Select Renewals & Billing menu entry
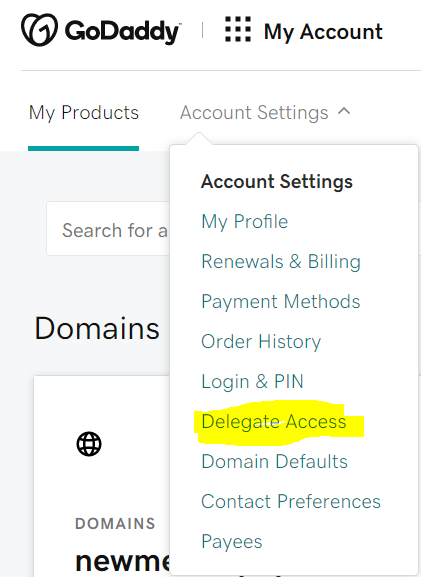This screenshot has height=577, width=421. (281, 262)
